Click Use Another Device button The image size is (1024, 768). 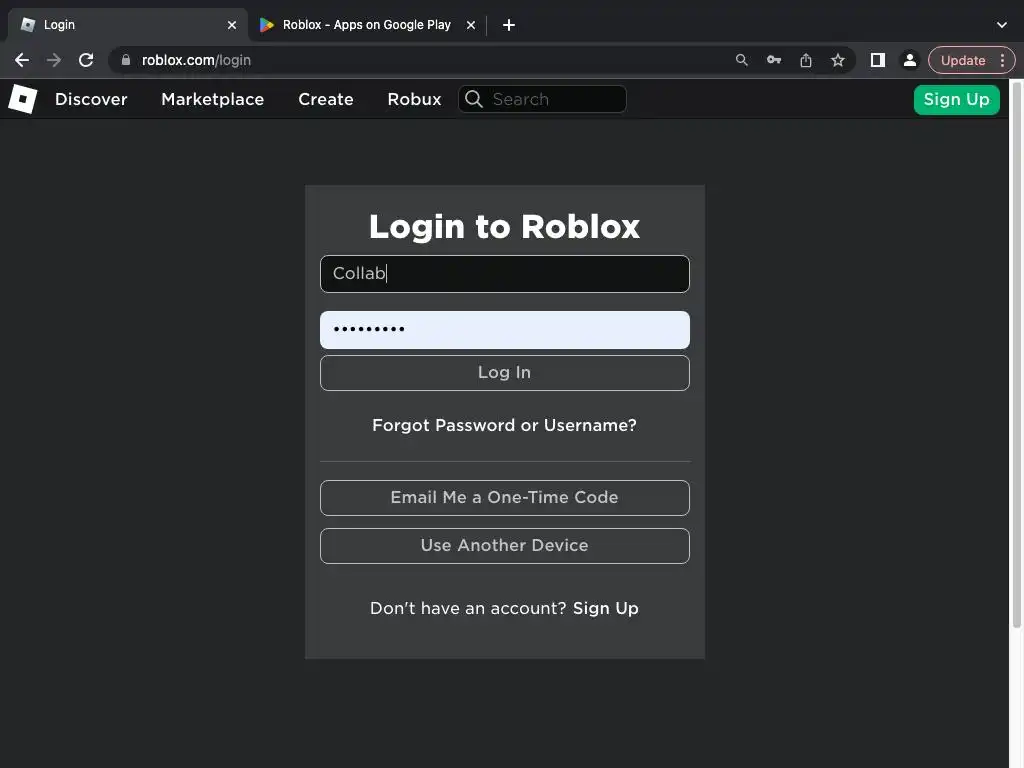(x=505, y=546)
